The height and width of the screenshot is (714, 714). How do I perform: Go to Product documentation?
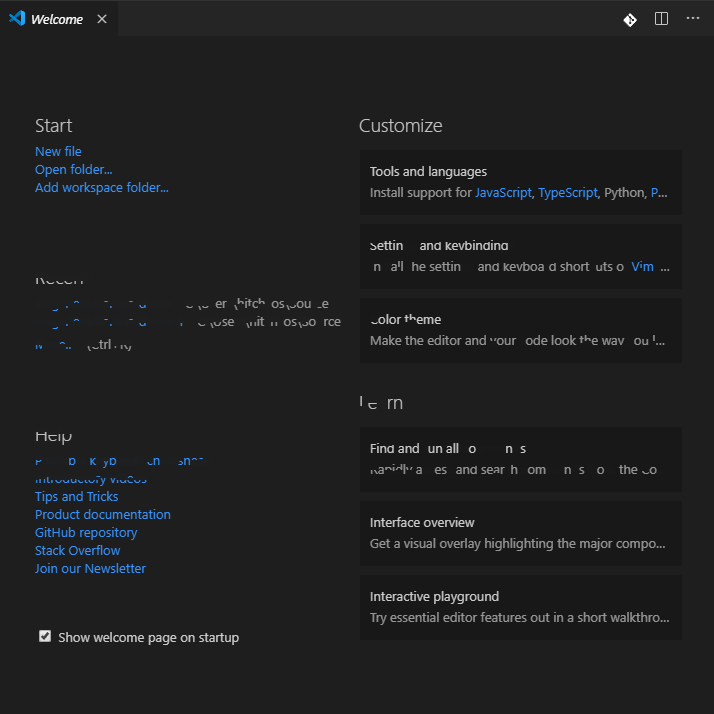[103, 515]
